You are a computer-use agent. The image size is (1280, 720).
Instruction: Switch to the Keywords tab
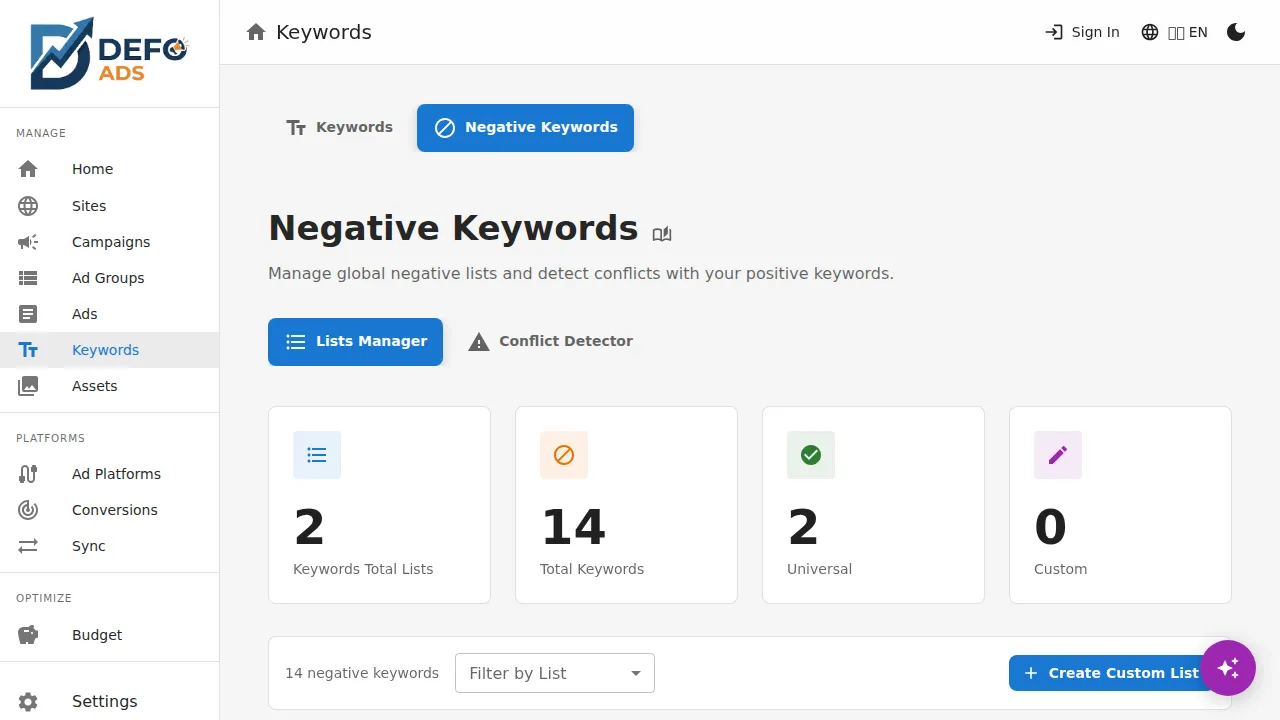click(x=339, y=128)
